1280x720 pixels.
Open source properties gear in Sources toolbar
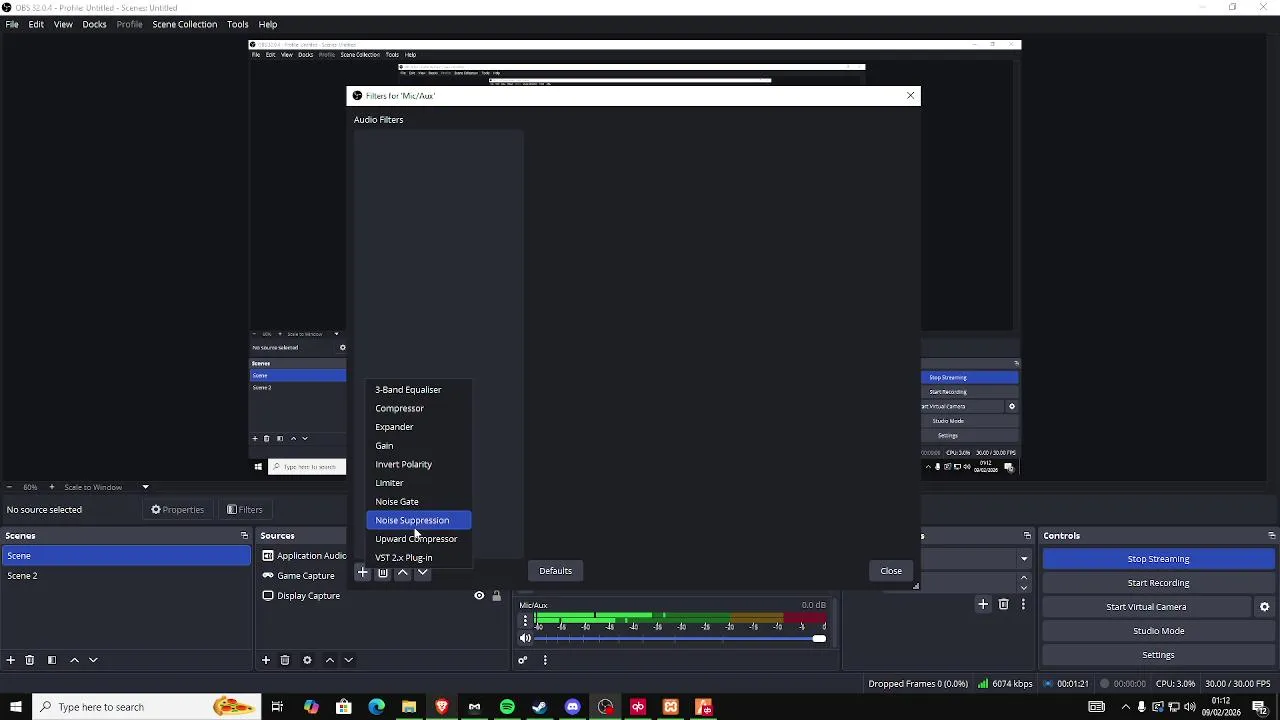[x=307, y=660]
